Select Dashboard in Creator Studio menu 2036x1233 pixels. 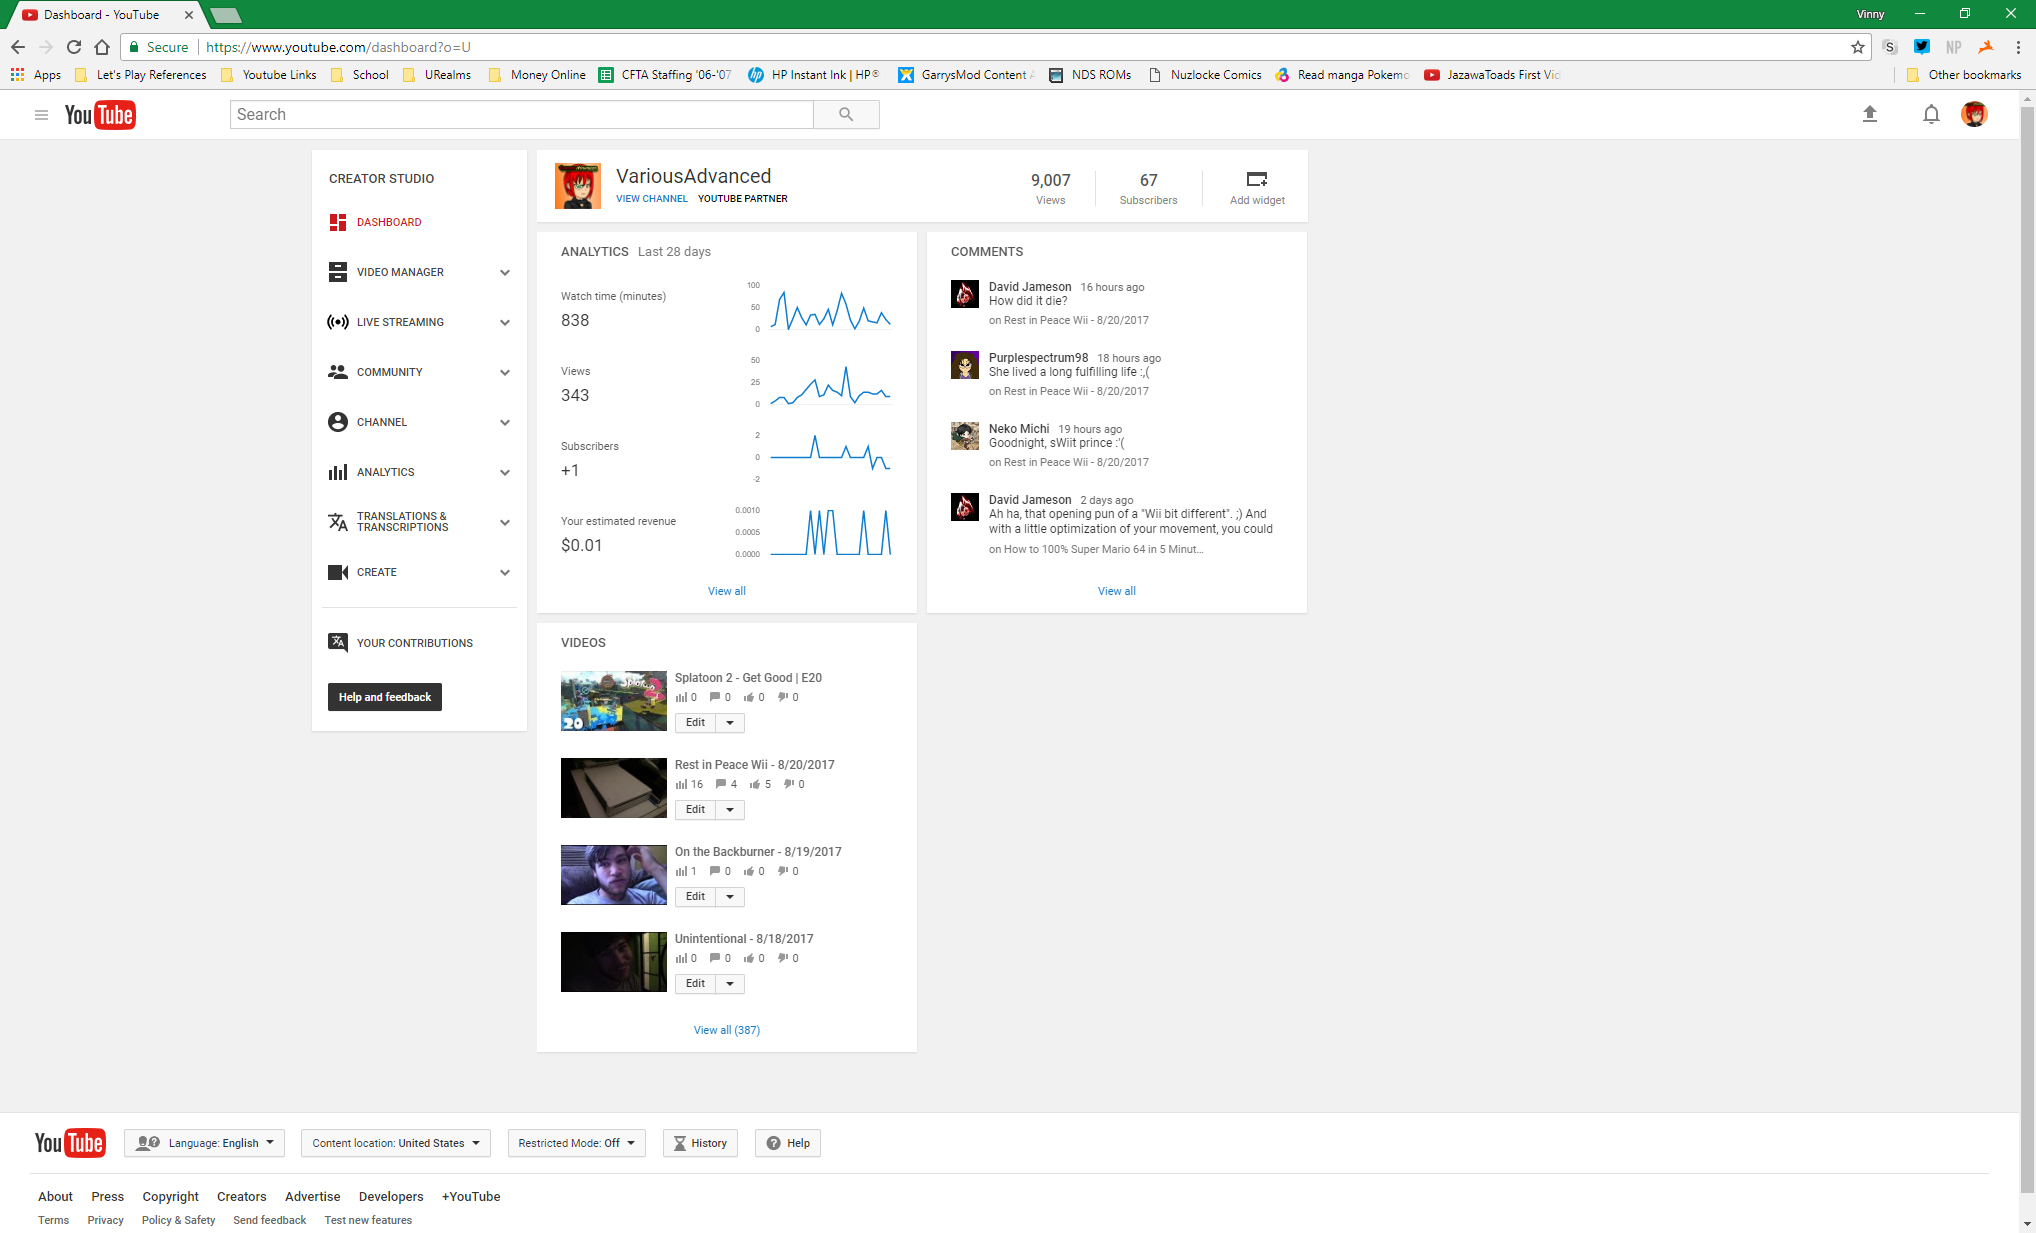389,222
